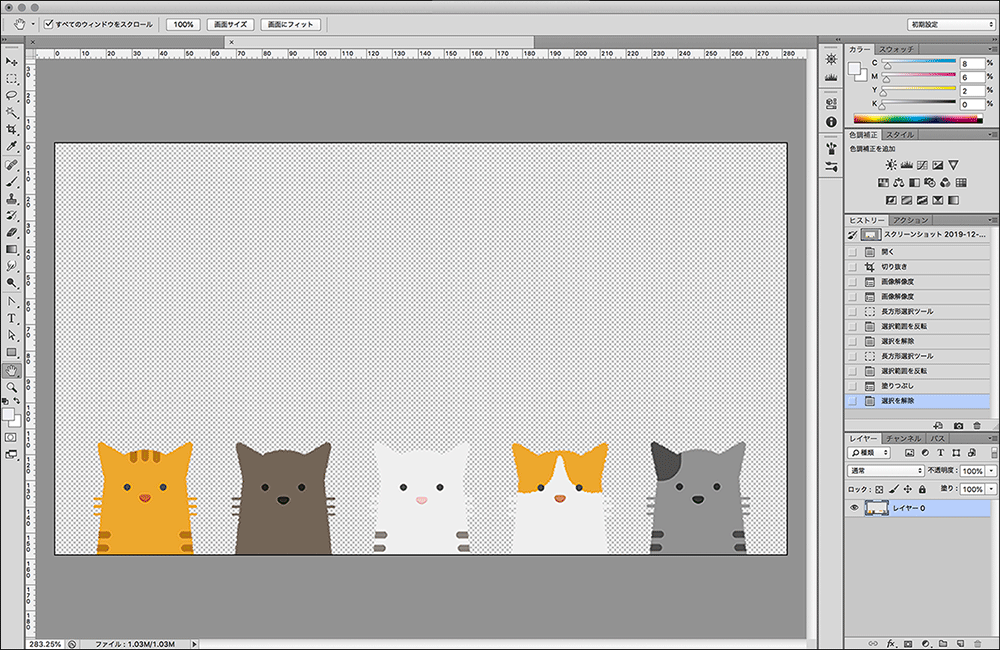This screenshot has width=1000, height=650.
Task: Click the fx layer style icon
Action: click(889, 643)
